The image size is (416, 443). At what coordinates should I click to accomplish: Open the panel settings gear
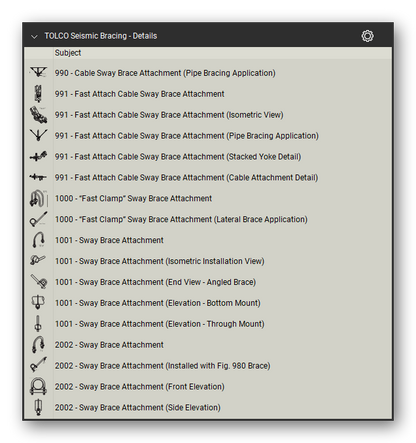[367, 36]
